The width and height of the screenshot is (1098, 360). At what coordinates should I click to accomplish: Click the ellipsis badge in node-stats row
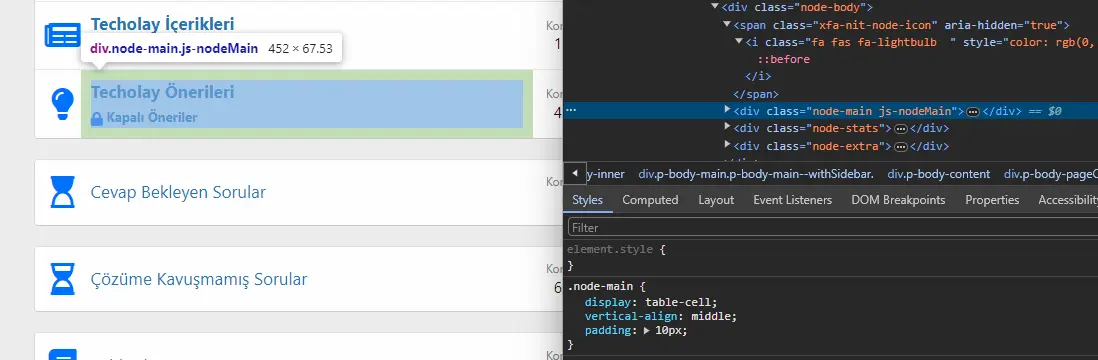901,129
